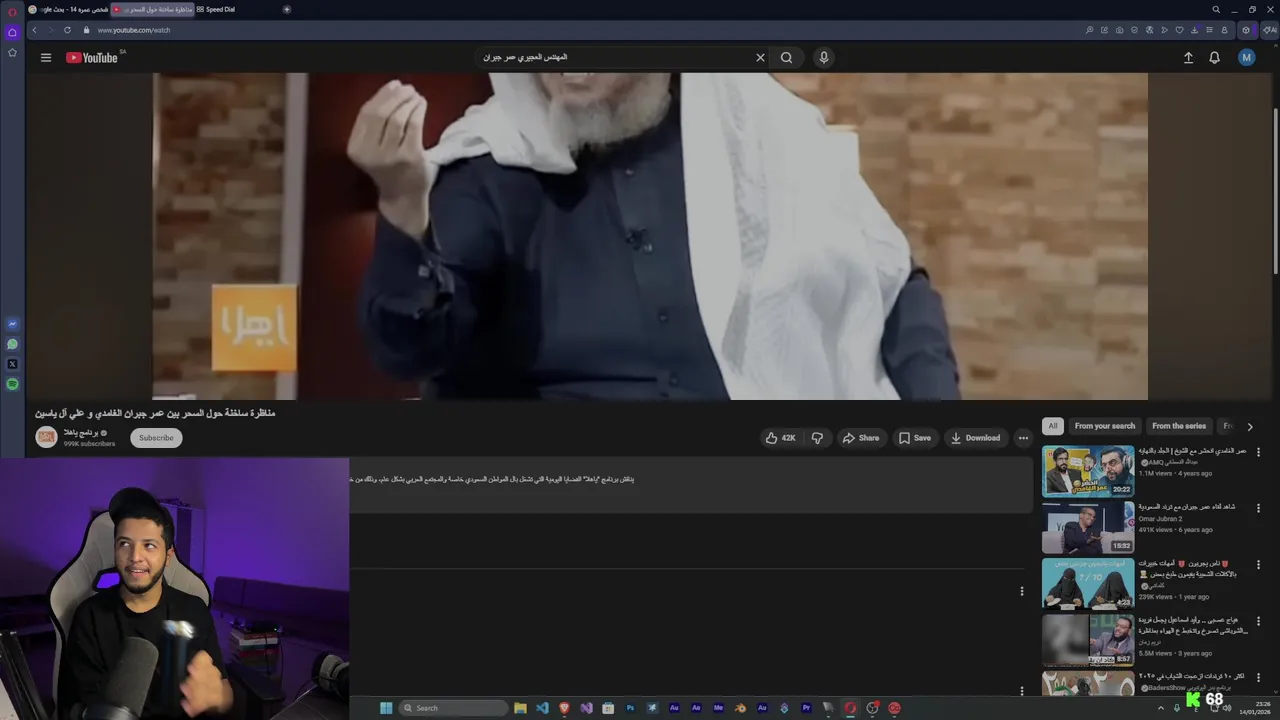Open Opera sidebar home icon
Viewport: 1280px width, 720px height.
pos(12,32)
